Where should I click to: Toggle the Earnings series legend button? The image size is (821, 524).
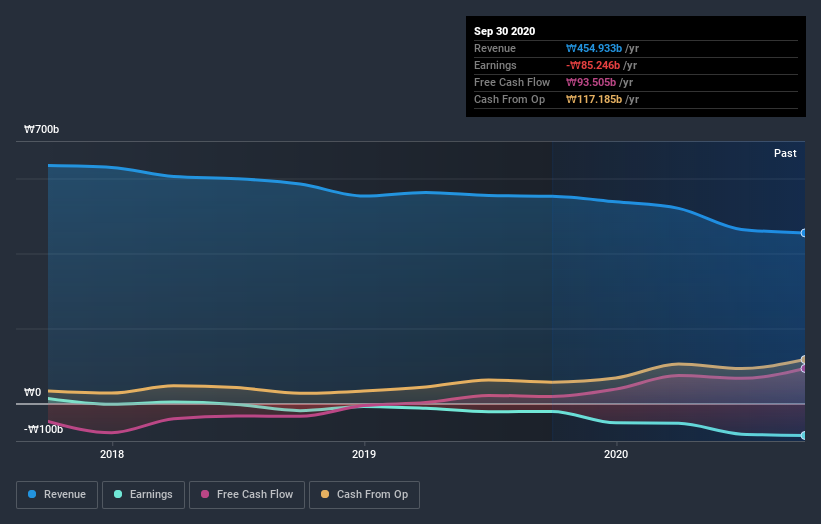click(143, 495)
